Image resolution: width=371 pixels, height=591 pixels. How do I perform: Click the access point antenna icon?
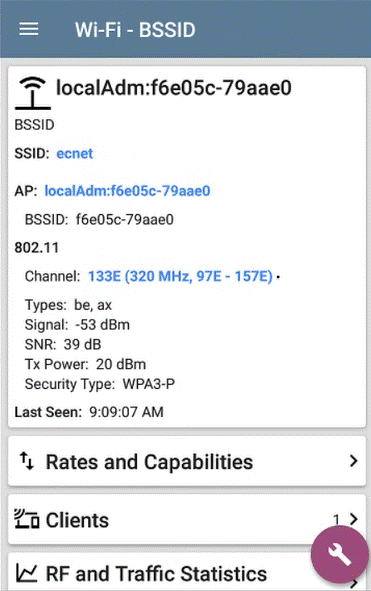[x=33, y=93]
